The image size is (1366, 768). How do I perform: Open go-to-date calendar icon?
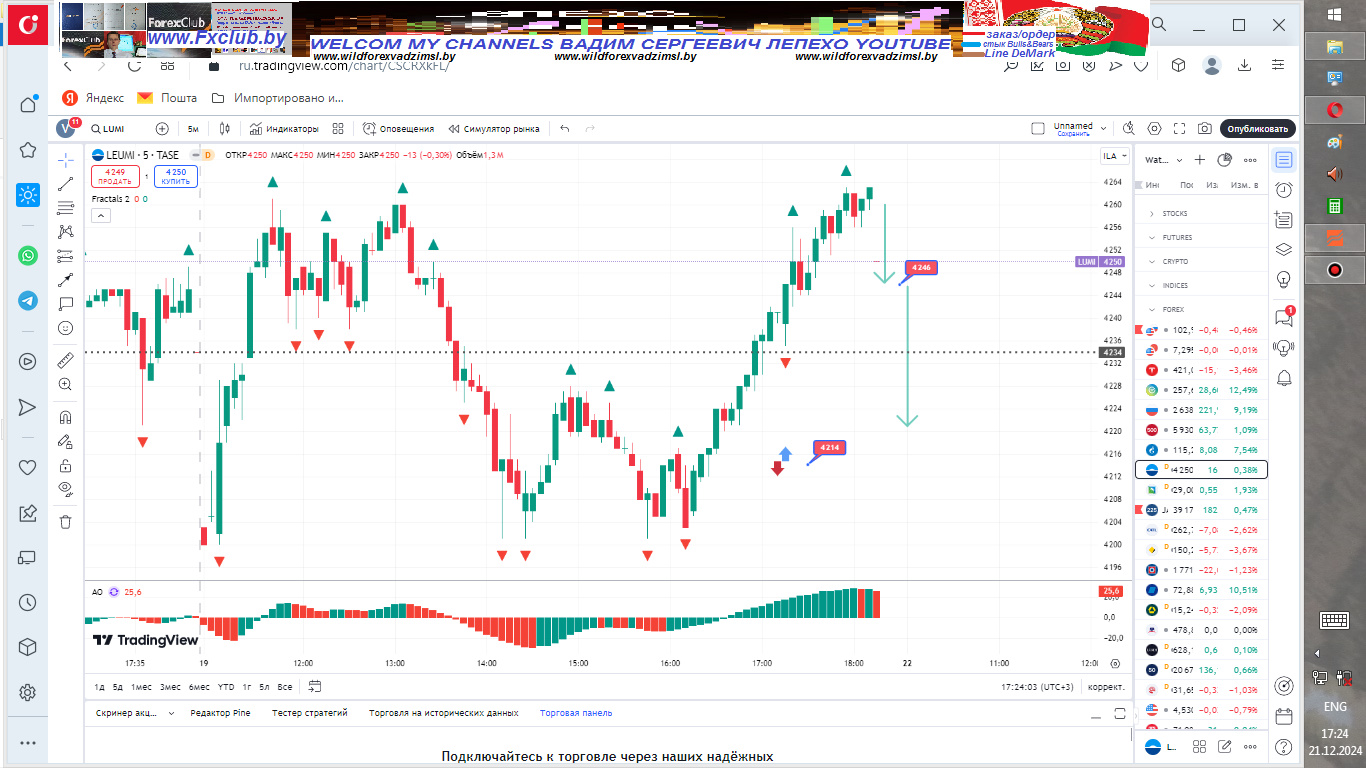(x=315, y=687)
